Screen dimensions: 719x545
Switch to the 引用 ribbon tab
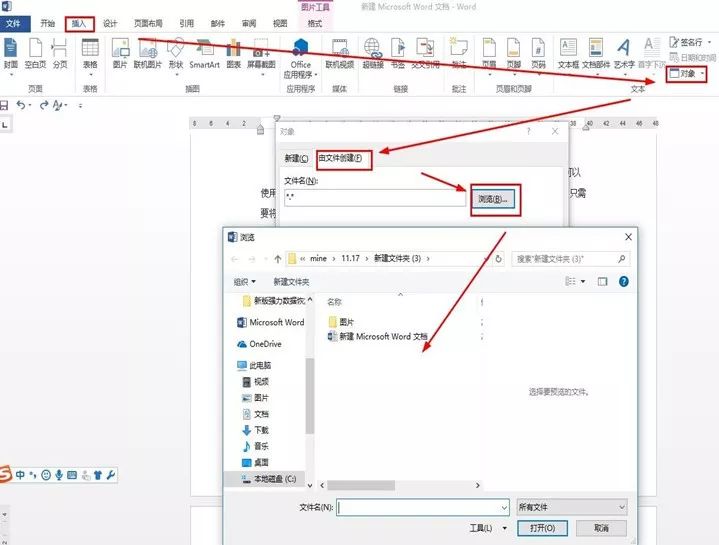(x=186, y=23)
